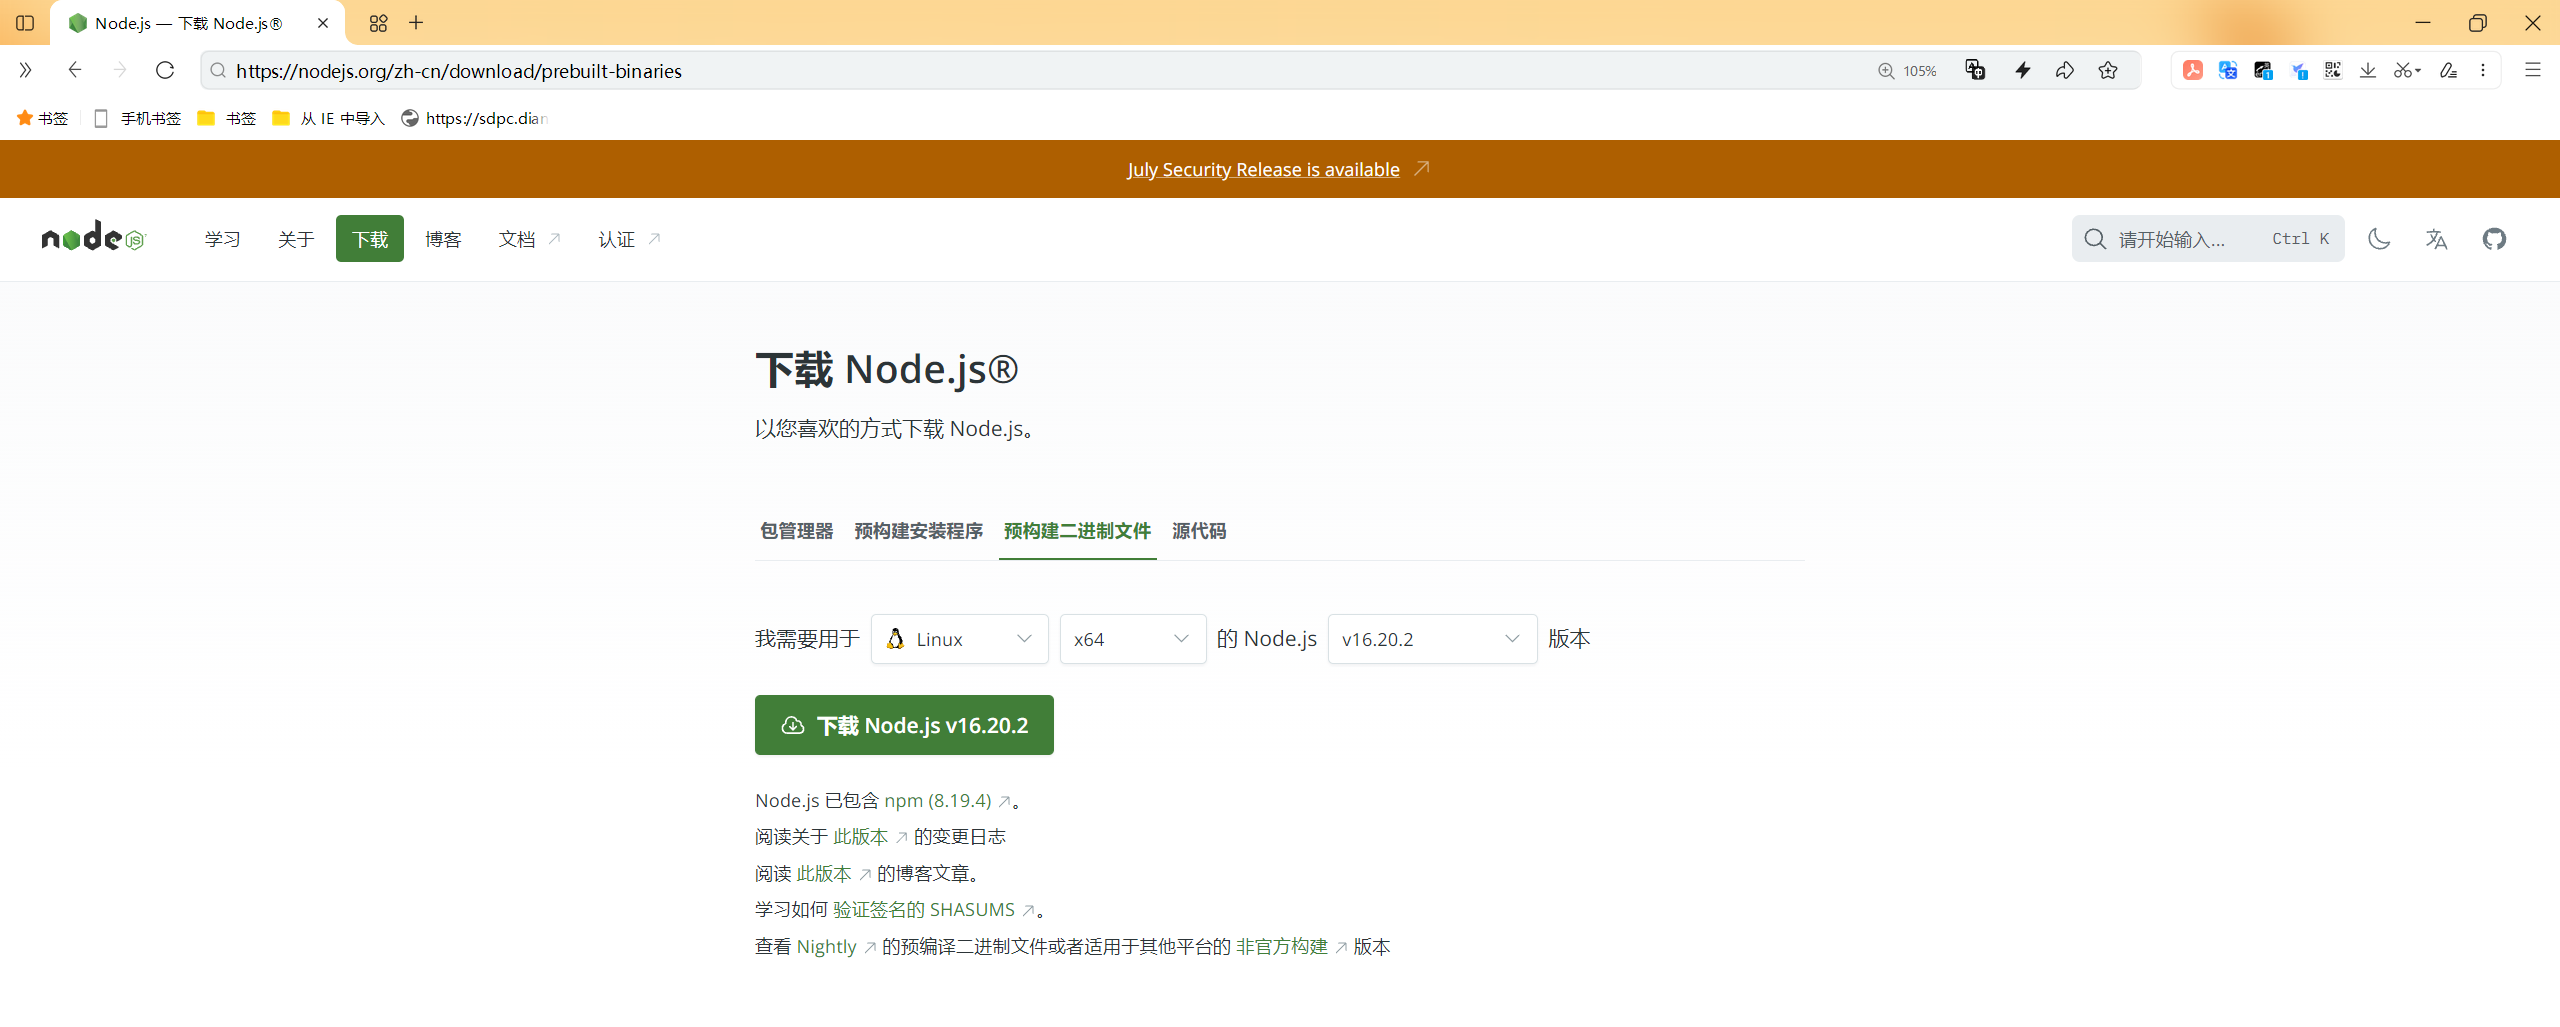Click the browser sidebar panel icon
Image resolution: width=2560 pixels, height=1027 pixels.
click(25, 22)
